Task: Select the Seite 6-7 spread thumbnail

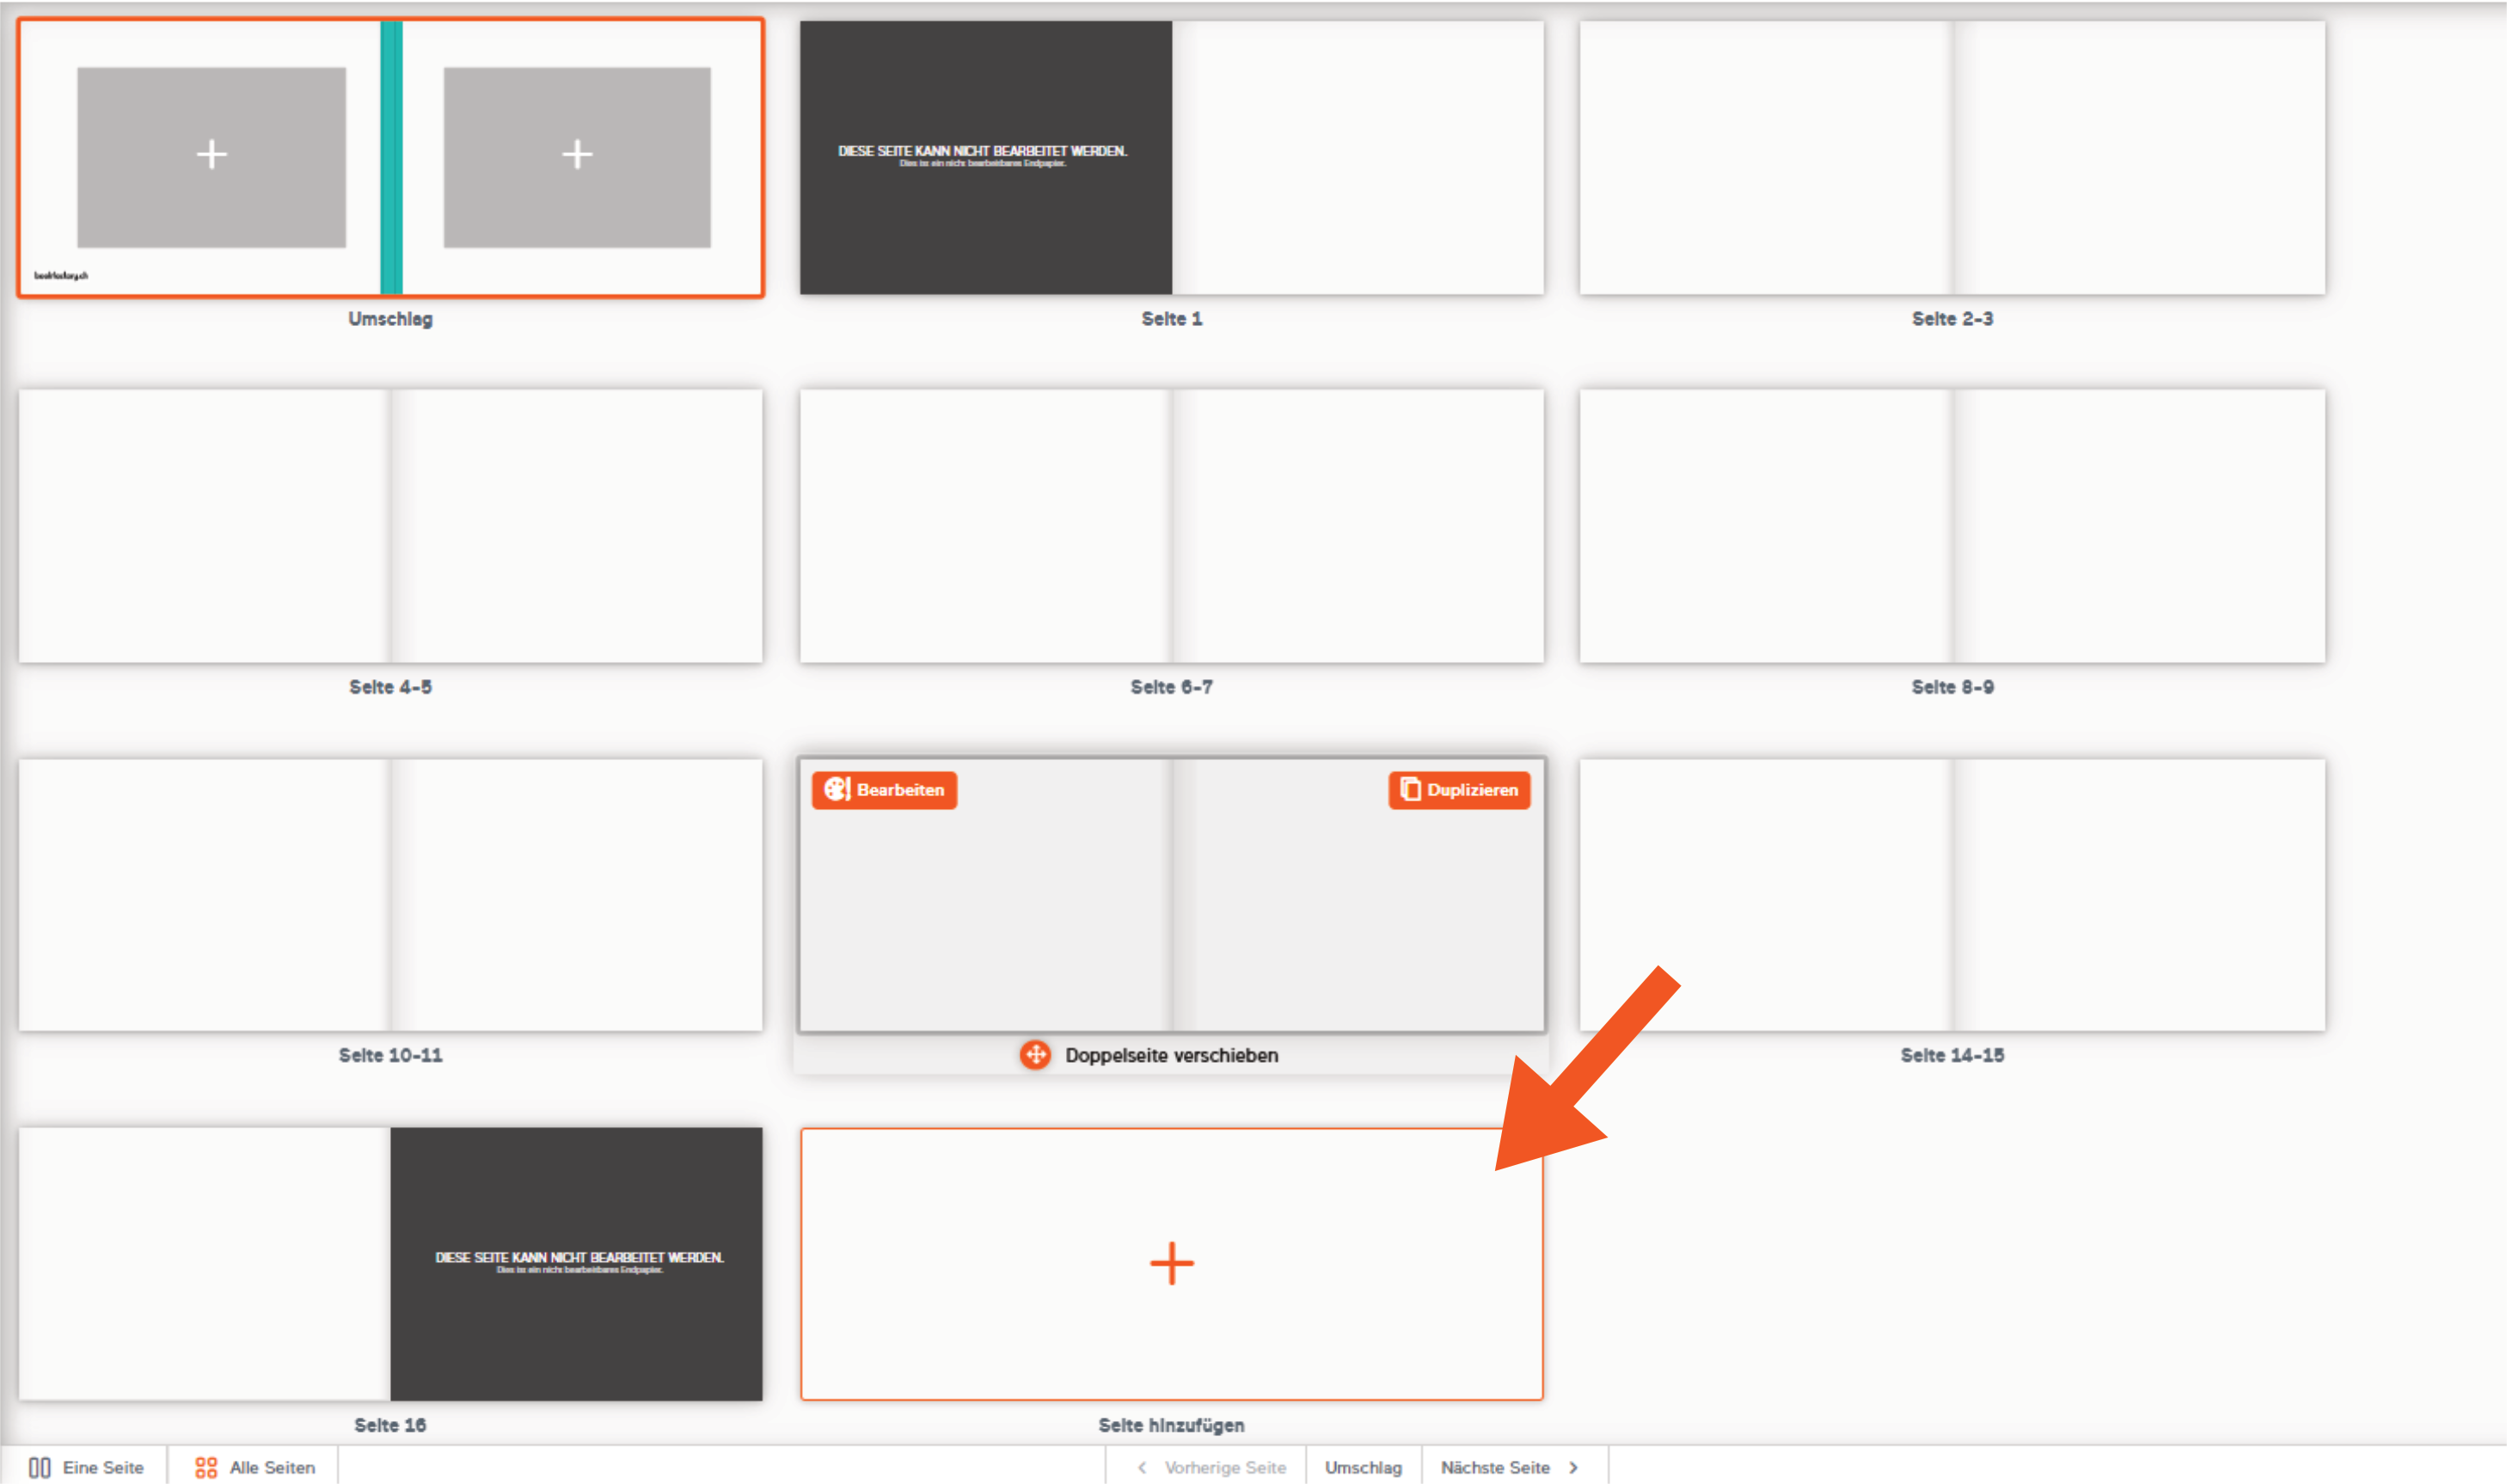Action: [x=1171, y=526]
